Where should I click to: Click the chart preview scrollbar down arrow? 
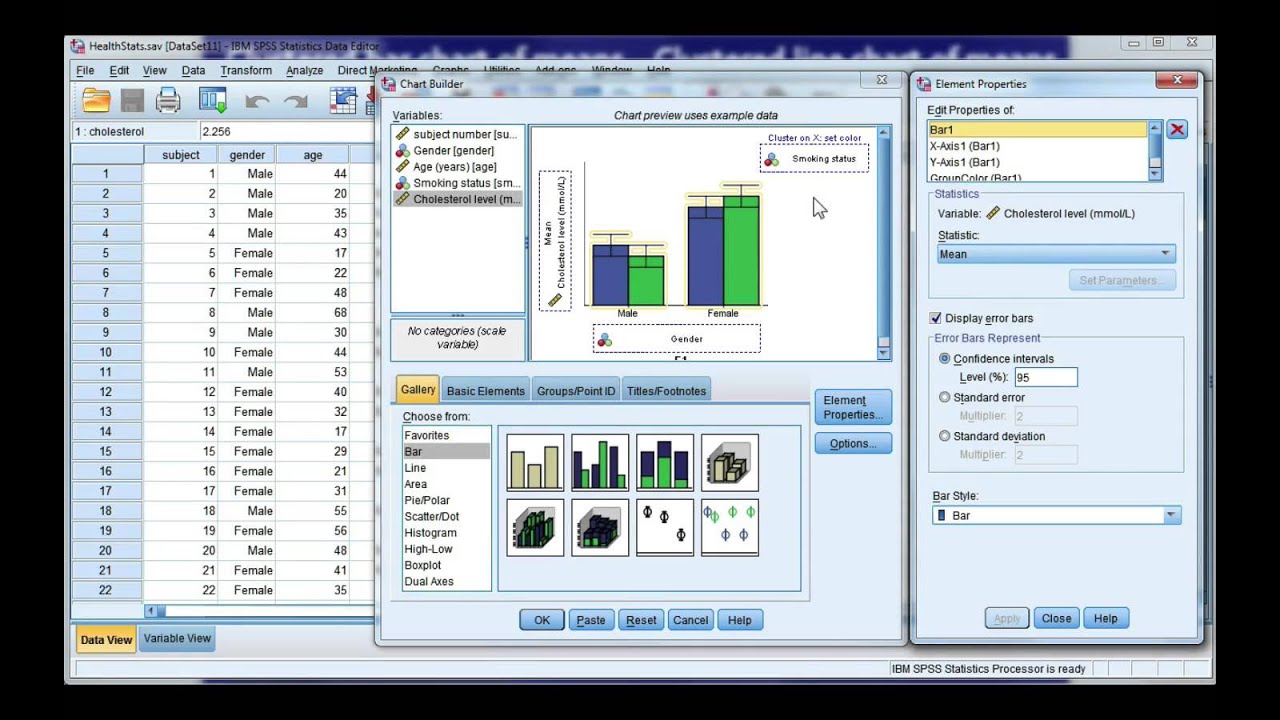884,352
